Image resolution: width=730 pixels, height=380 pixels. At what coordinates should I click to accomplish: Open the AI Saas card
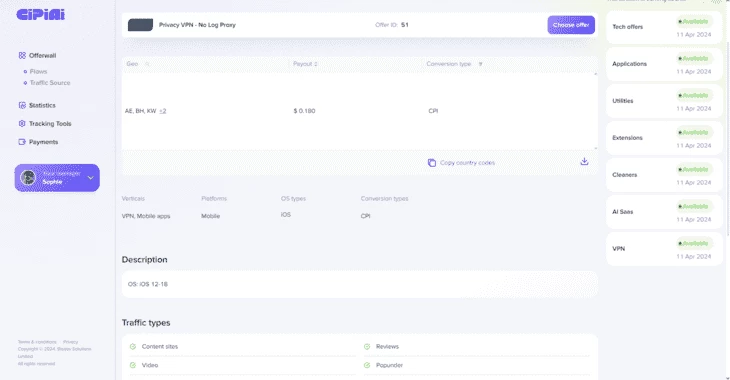[x=663, y=212]
